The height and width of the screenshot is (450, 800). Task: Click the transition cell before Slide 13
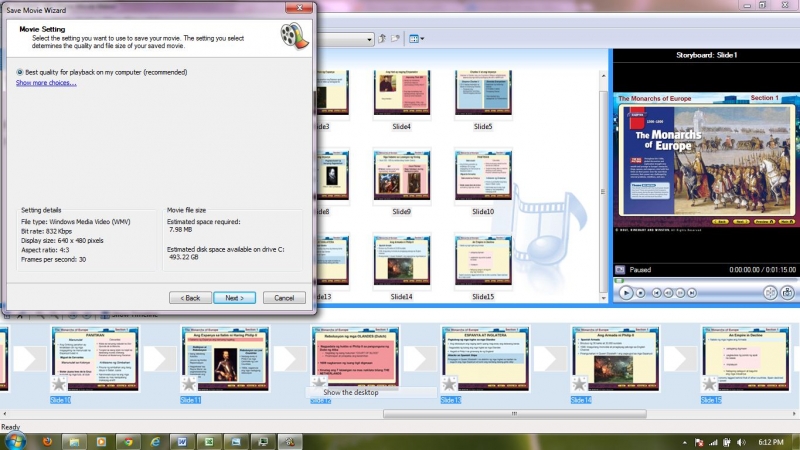coord(419,359)
